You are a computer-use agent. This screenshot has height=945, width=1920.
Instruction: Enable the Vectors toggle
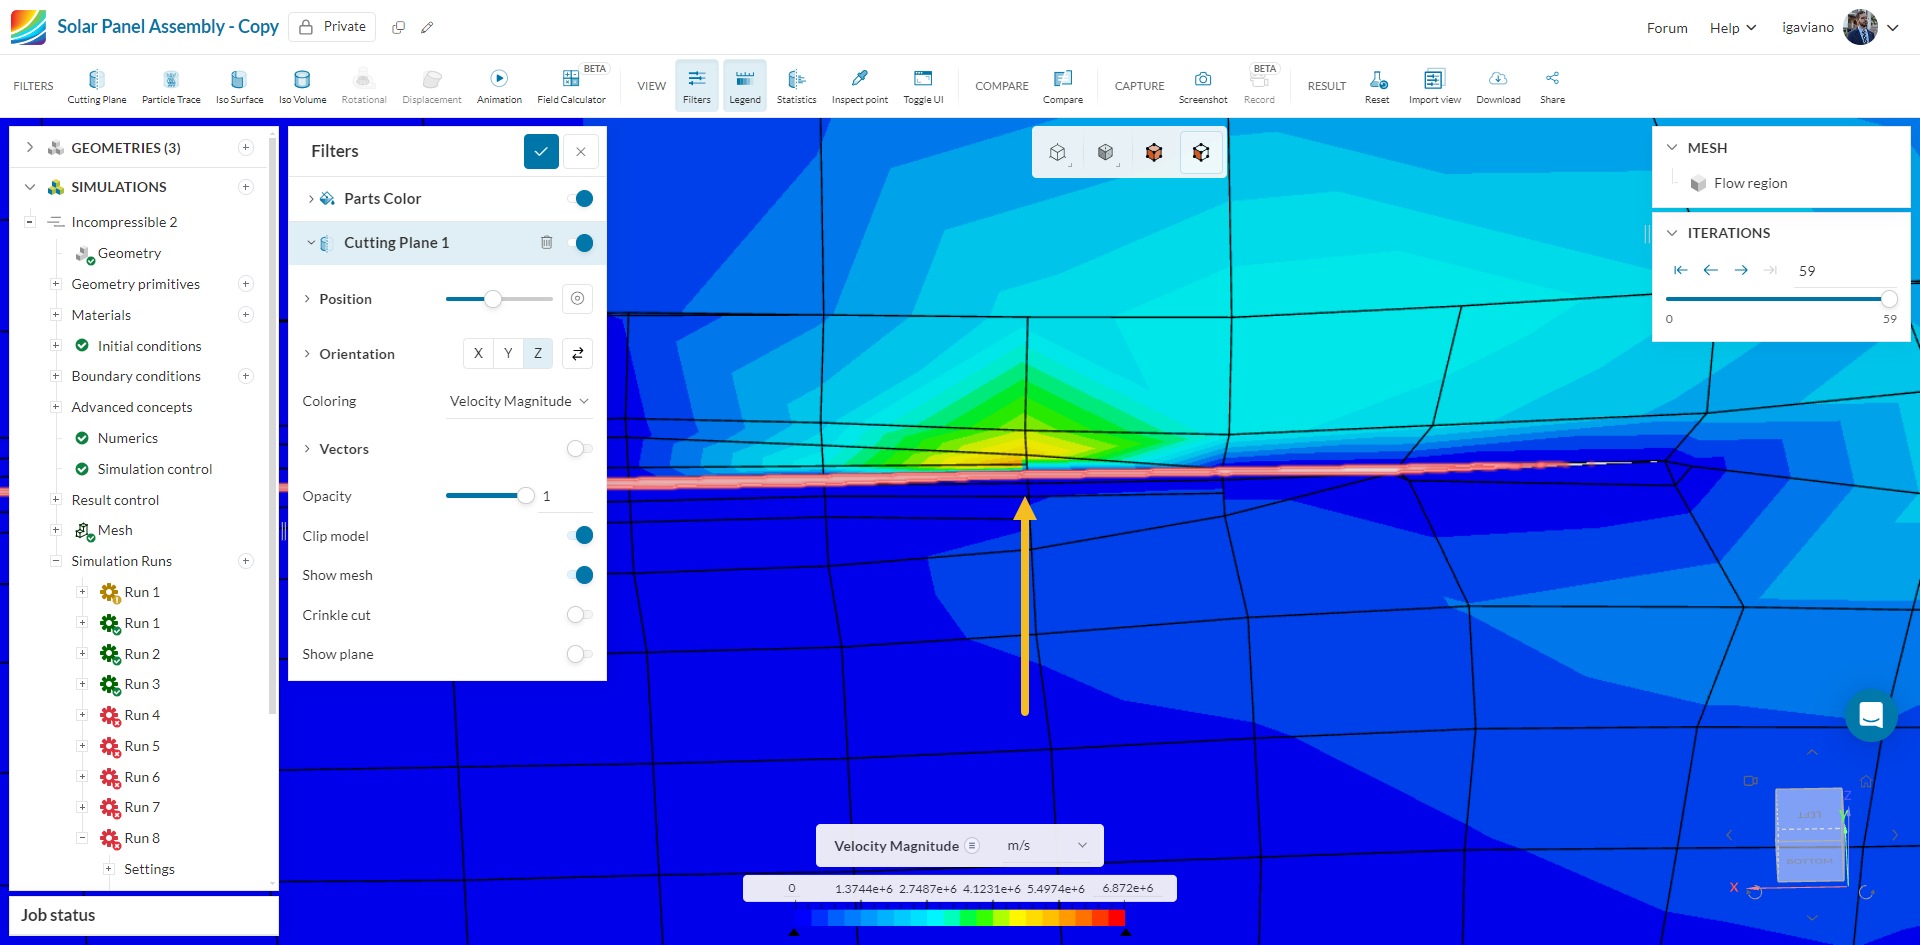[579, 449]
